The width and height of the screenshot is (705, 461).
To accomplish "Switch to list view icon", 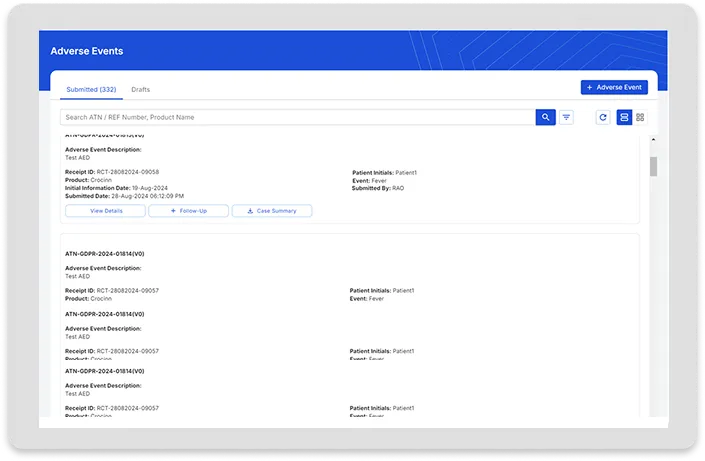I will point(624,117).
